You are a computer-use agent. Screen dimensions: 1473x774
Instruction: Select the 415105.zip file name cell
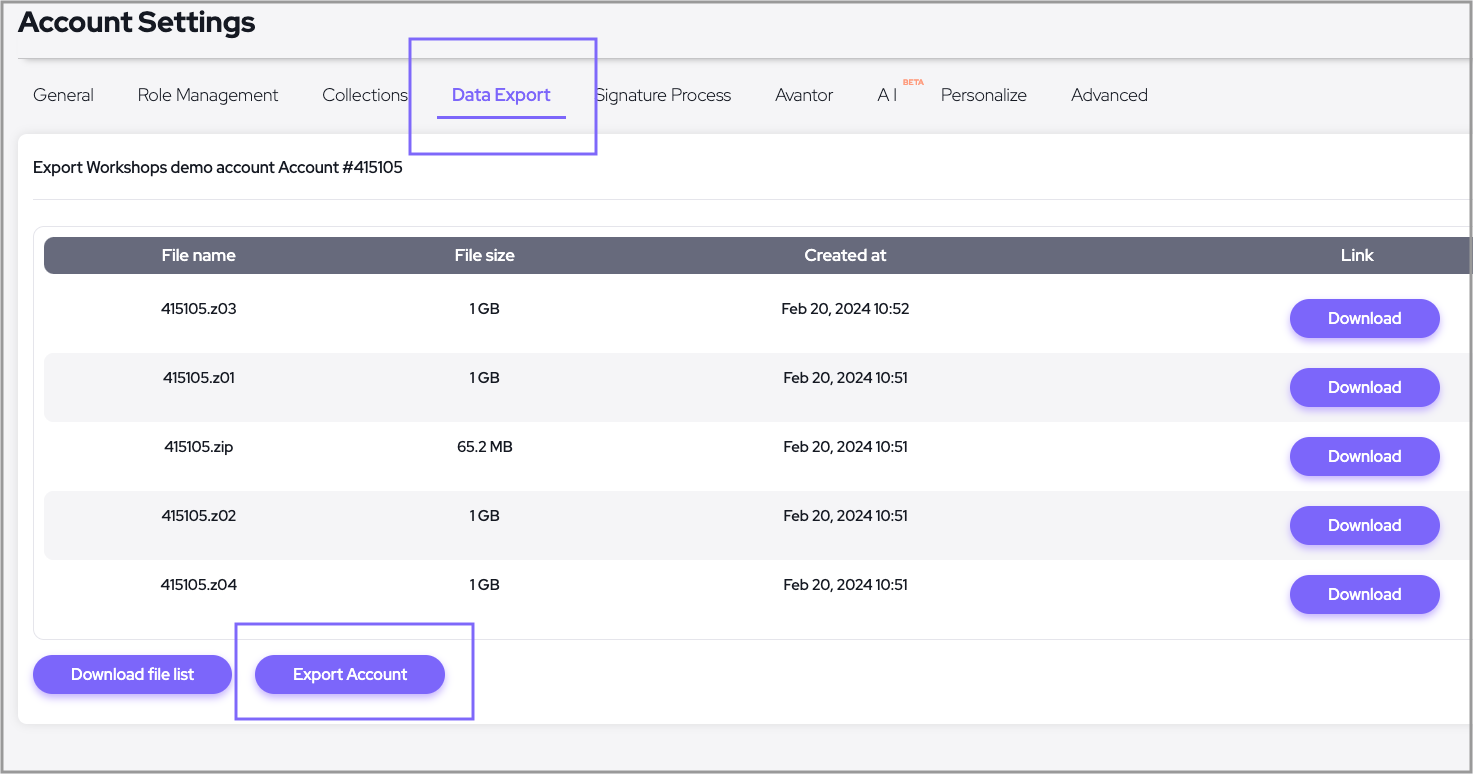[x=198, y=447]
